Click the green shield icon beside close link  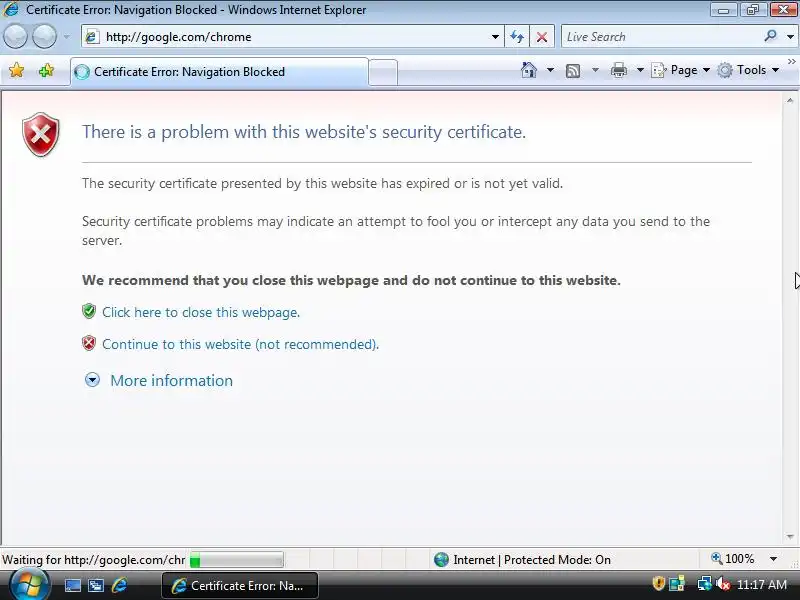pos(89,311)
